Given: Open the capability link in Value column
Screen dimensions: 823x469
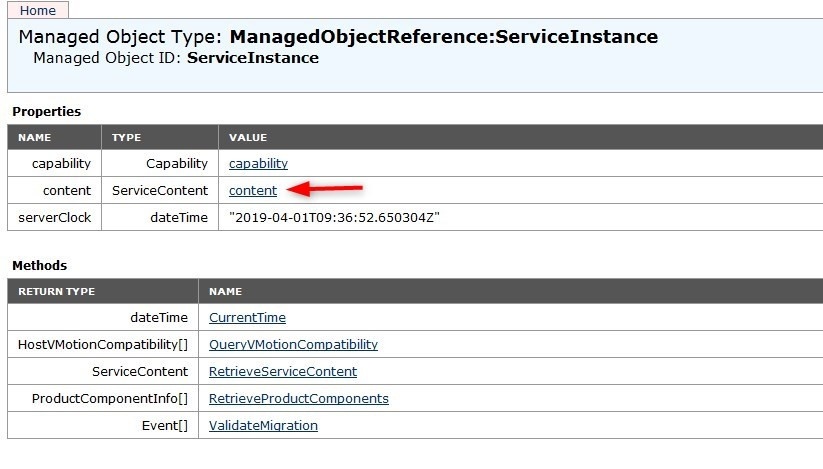Looking at the screenshot, I should [258, 163].
